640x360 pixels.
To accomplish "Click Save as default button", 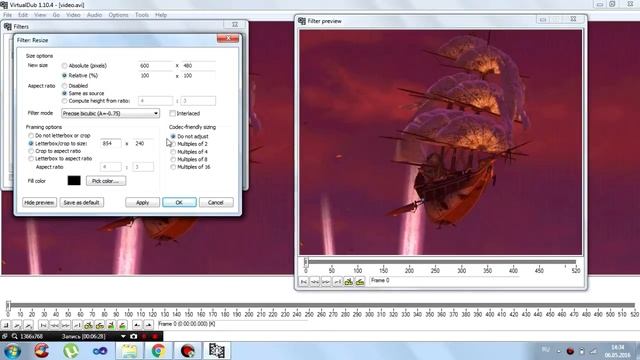I will (x=82, y=202).
